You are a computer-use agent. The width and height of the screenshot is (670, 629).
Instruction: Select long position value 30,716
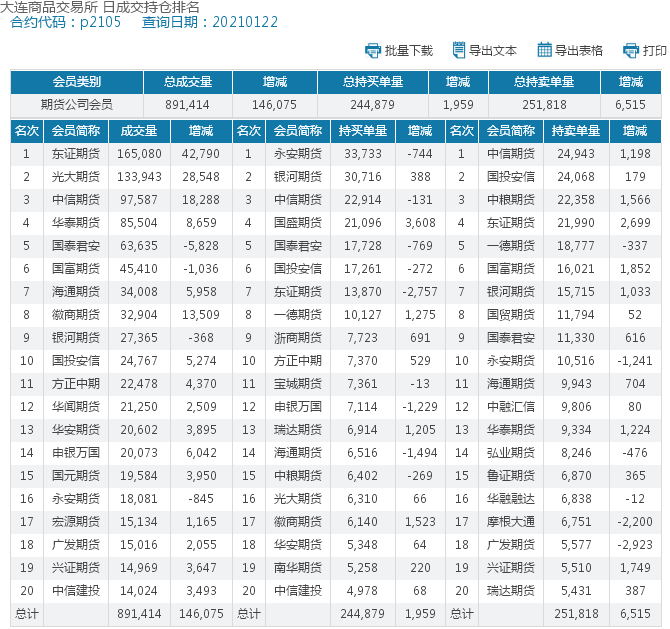pos(363,177)
